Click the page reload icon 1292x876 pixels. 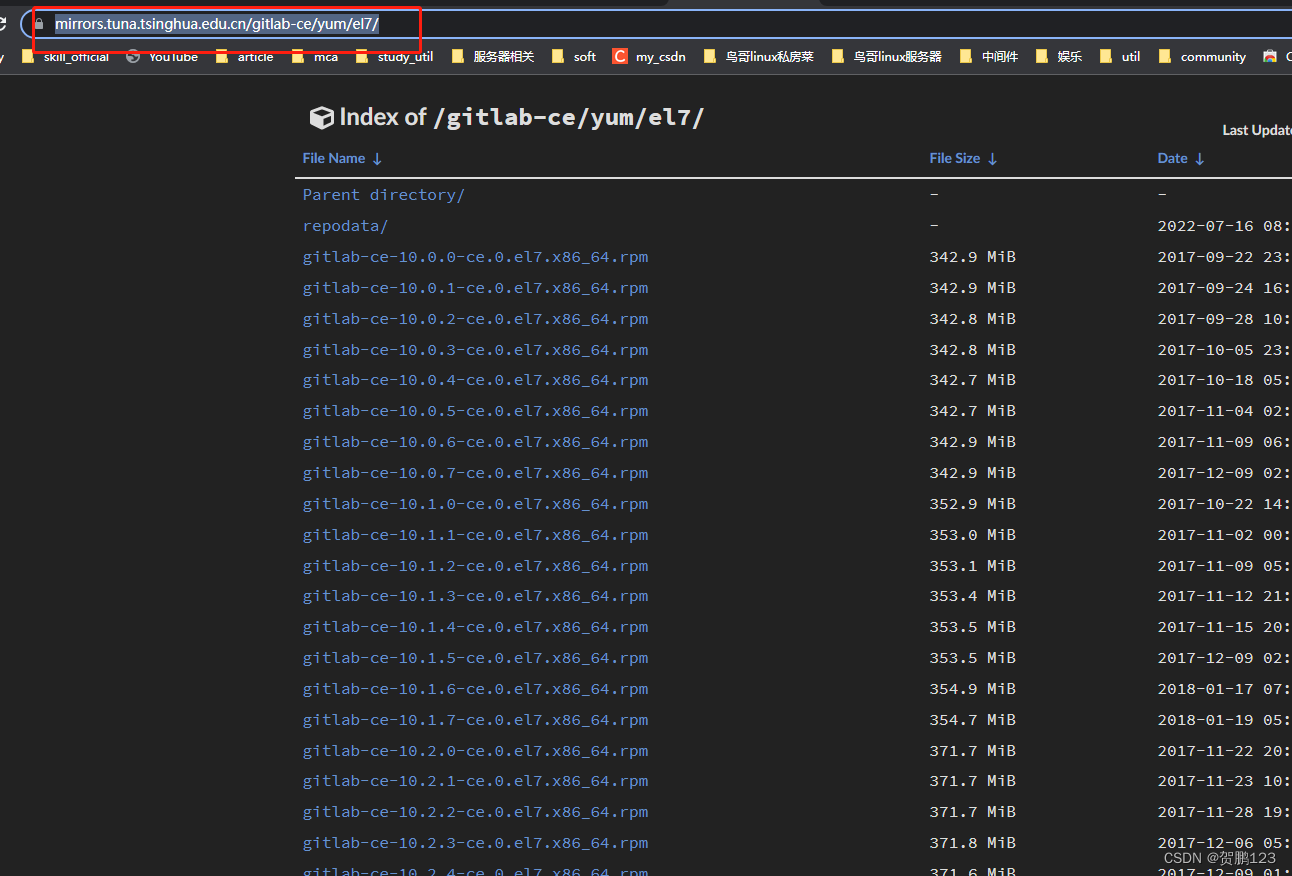(3, 24)
